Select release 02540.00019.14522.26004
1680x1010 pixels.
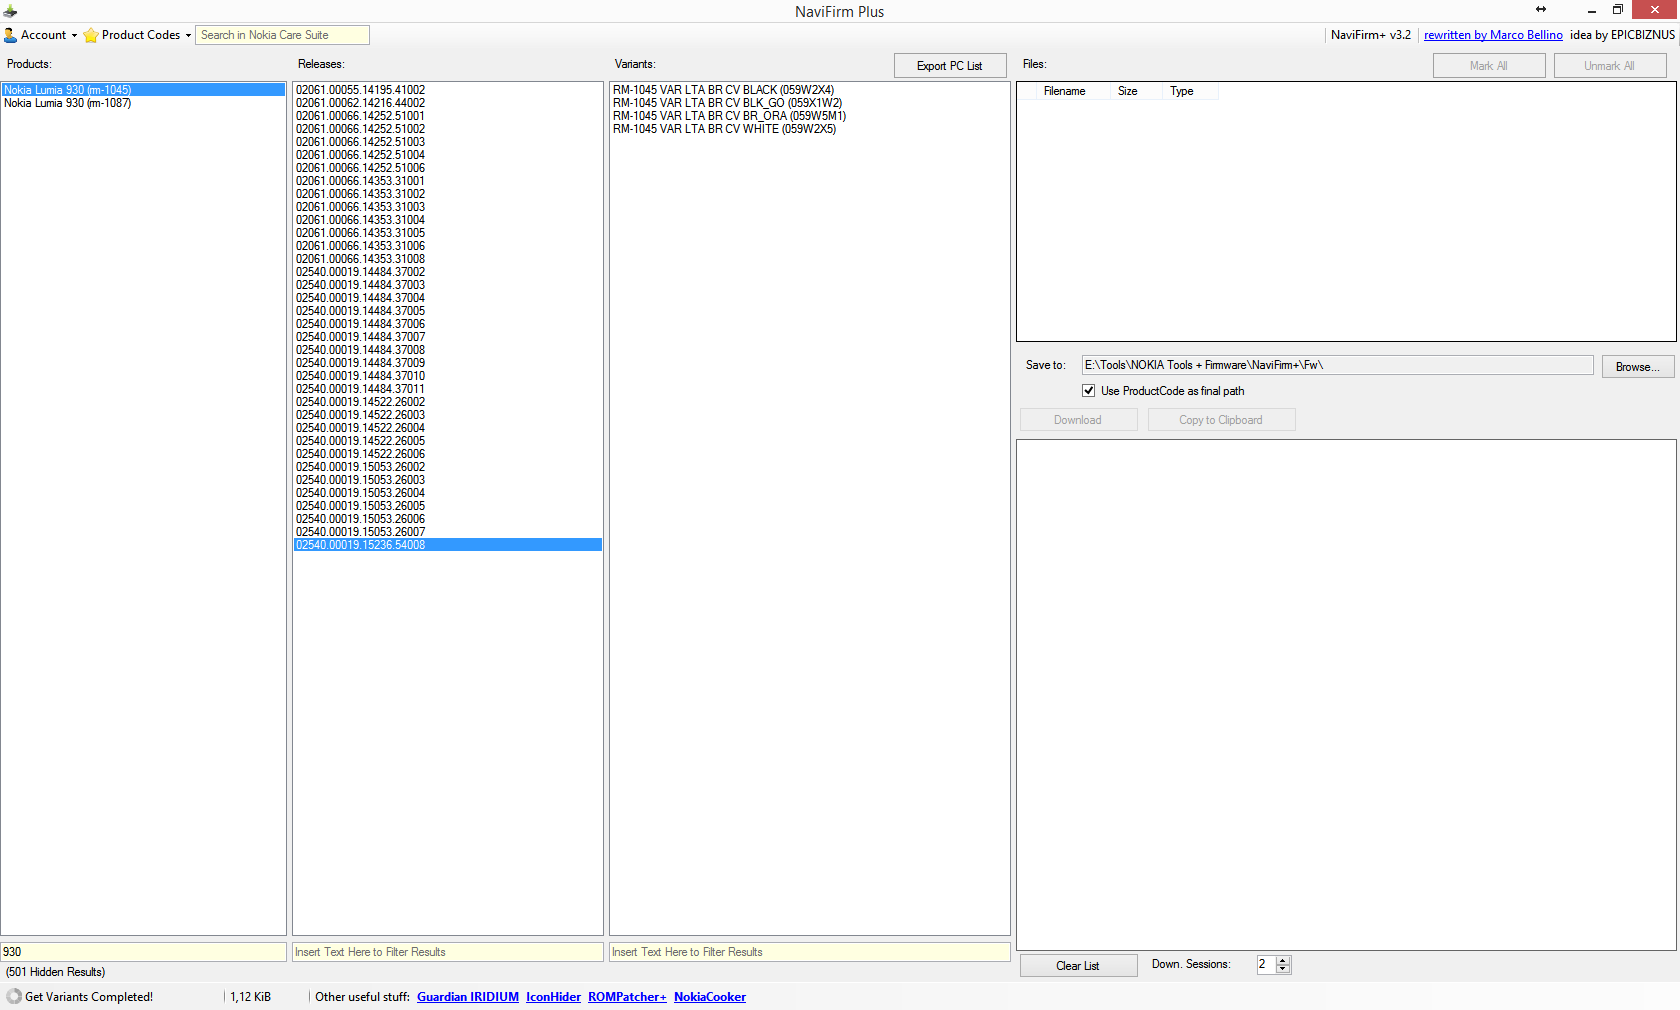point(447,428)
